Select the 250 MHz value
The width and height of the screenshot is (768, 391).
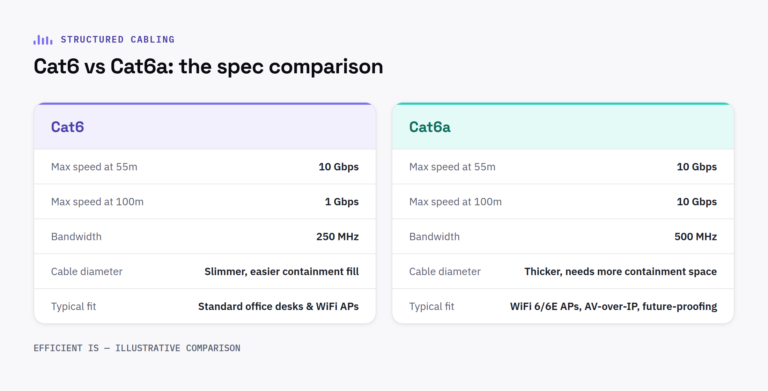(337, 237)
